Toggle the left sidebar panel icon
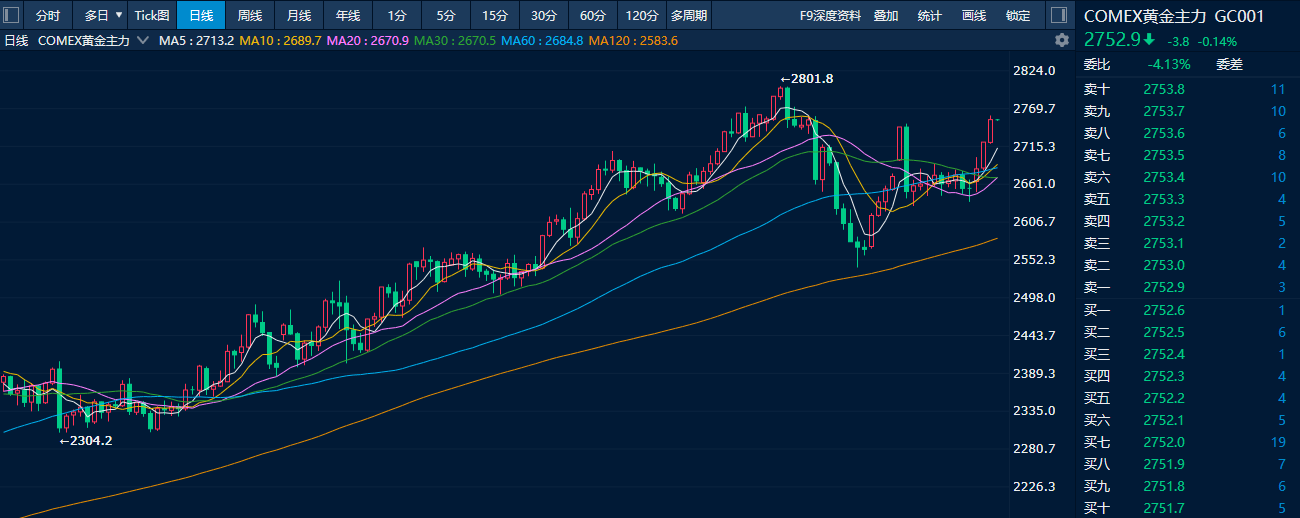 [x=13, y=15]
